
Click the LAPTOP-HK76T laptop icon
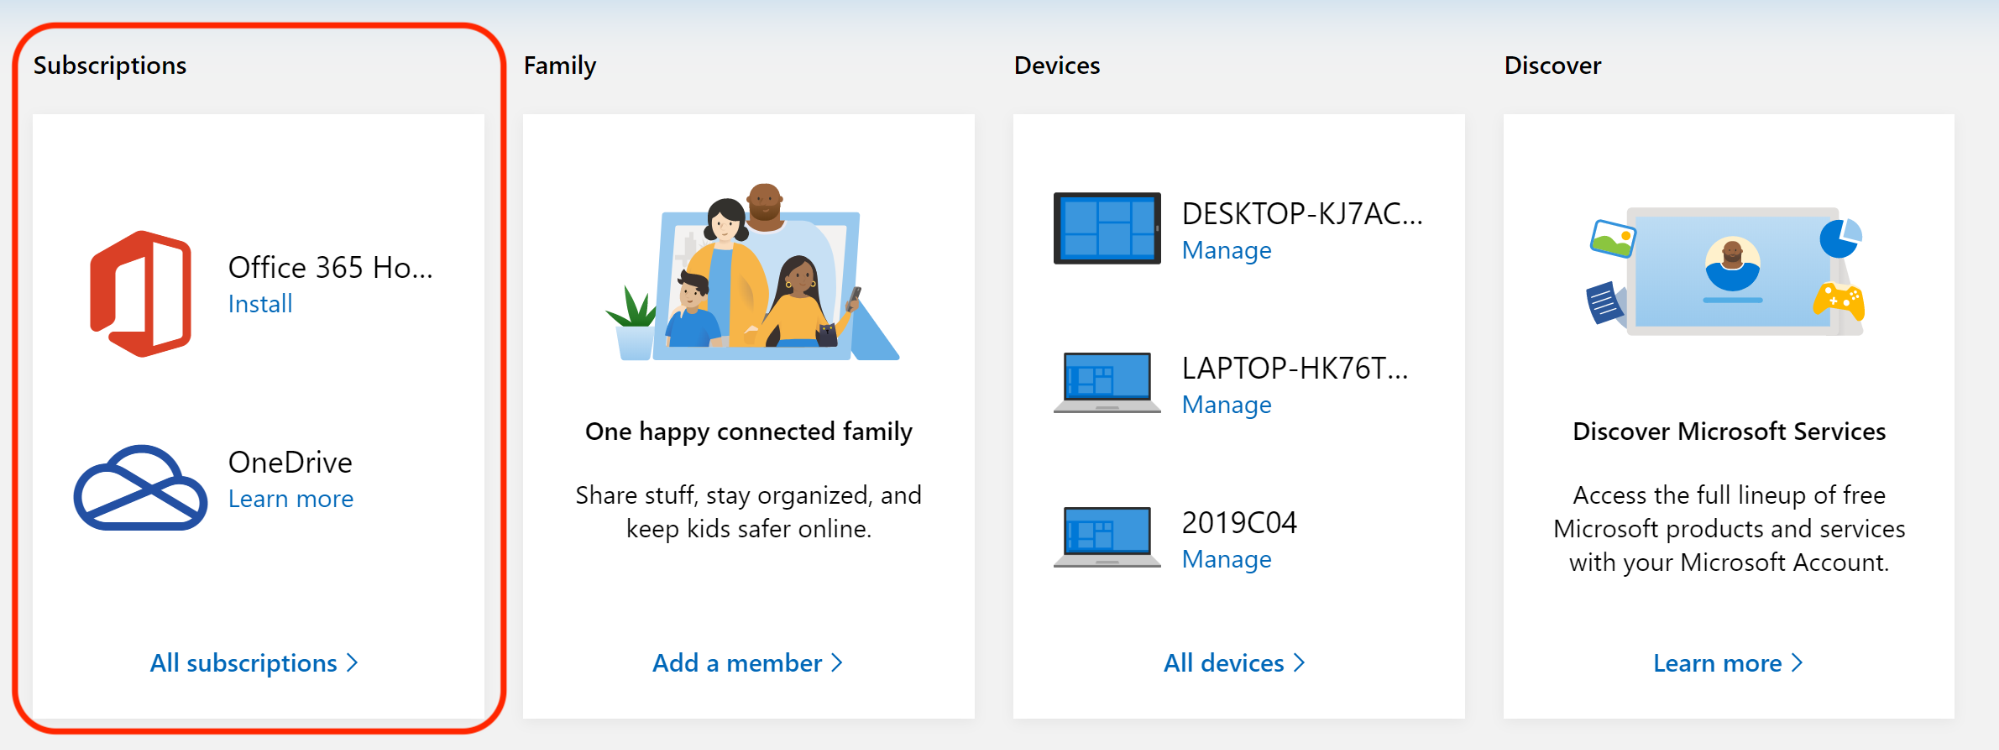pyautogui.click(x=1107, y=382)
